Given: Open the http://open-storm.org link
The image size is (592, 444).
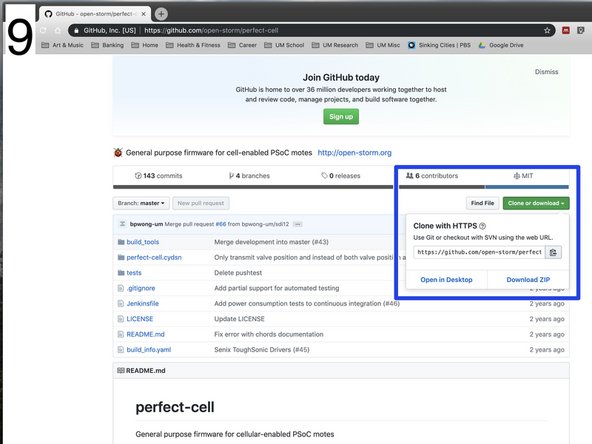Looking at the screenshot, I should 355,153.
